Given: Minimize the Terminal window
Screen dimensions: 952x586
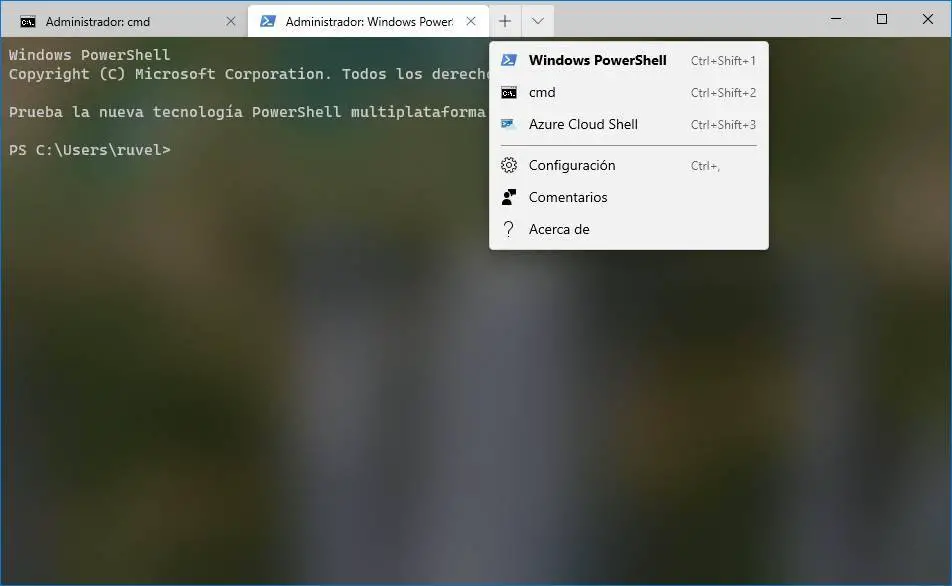Looking at the screenshot, I should [x=836, y=19].
